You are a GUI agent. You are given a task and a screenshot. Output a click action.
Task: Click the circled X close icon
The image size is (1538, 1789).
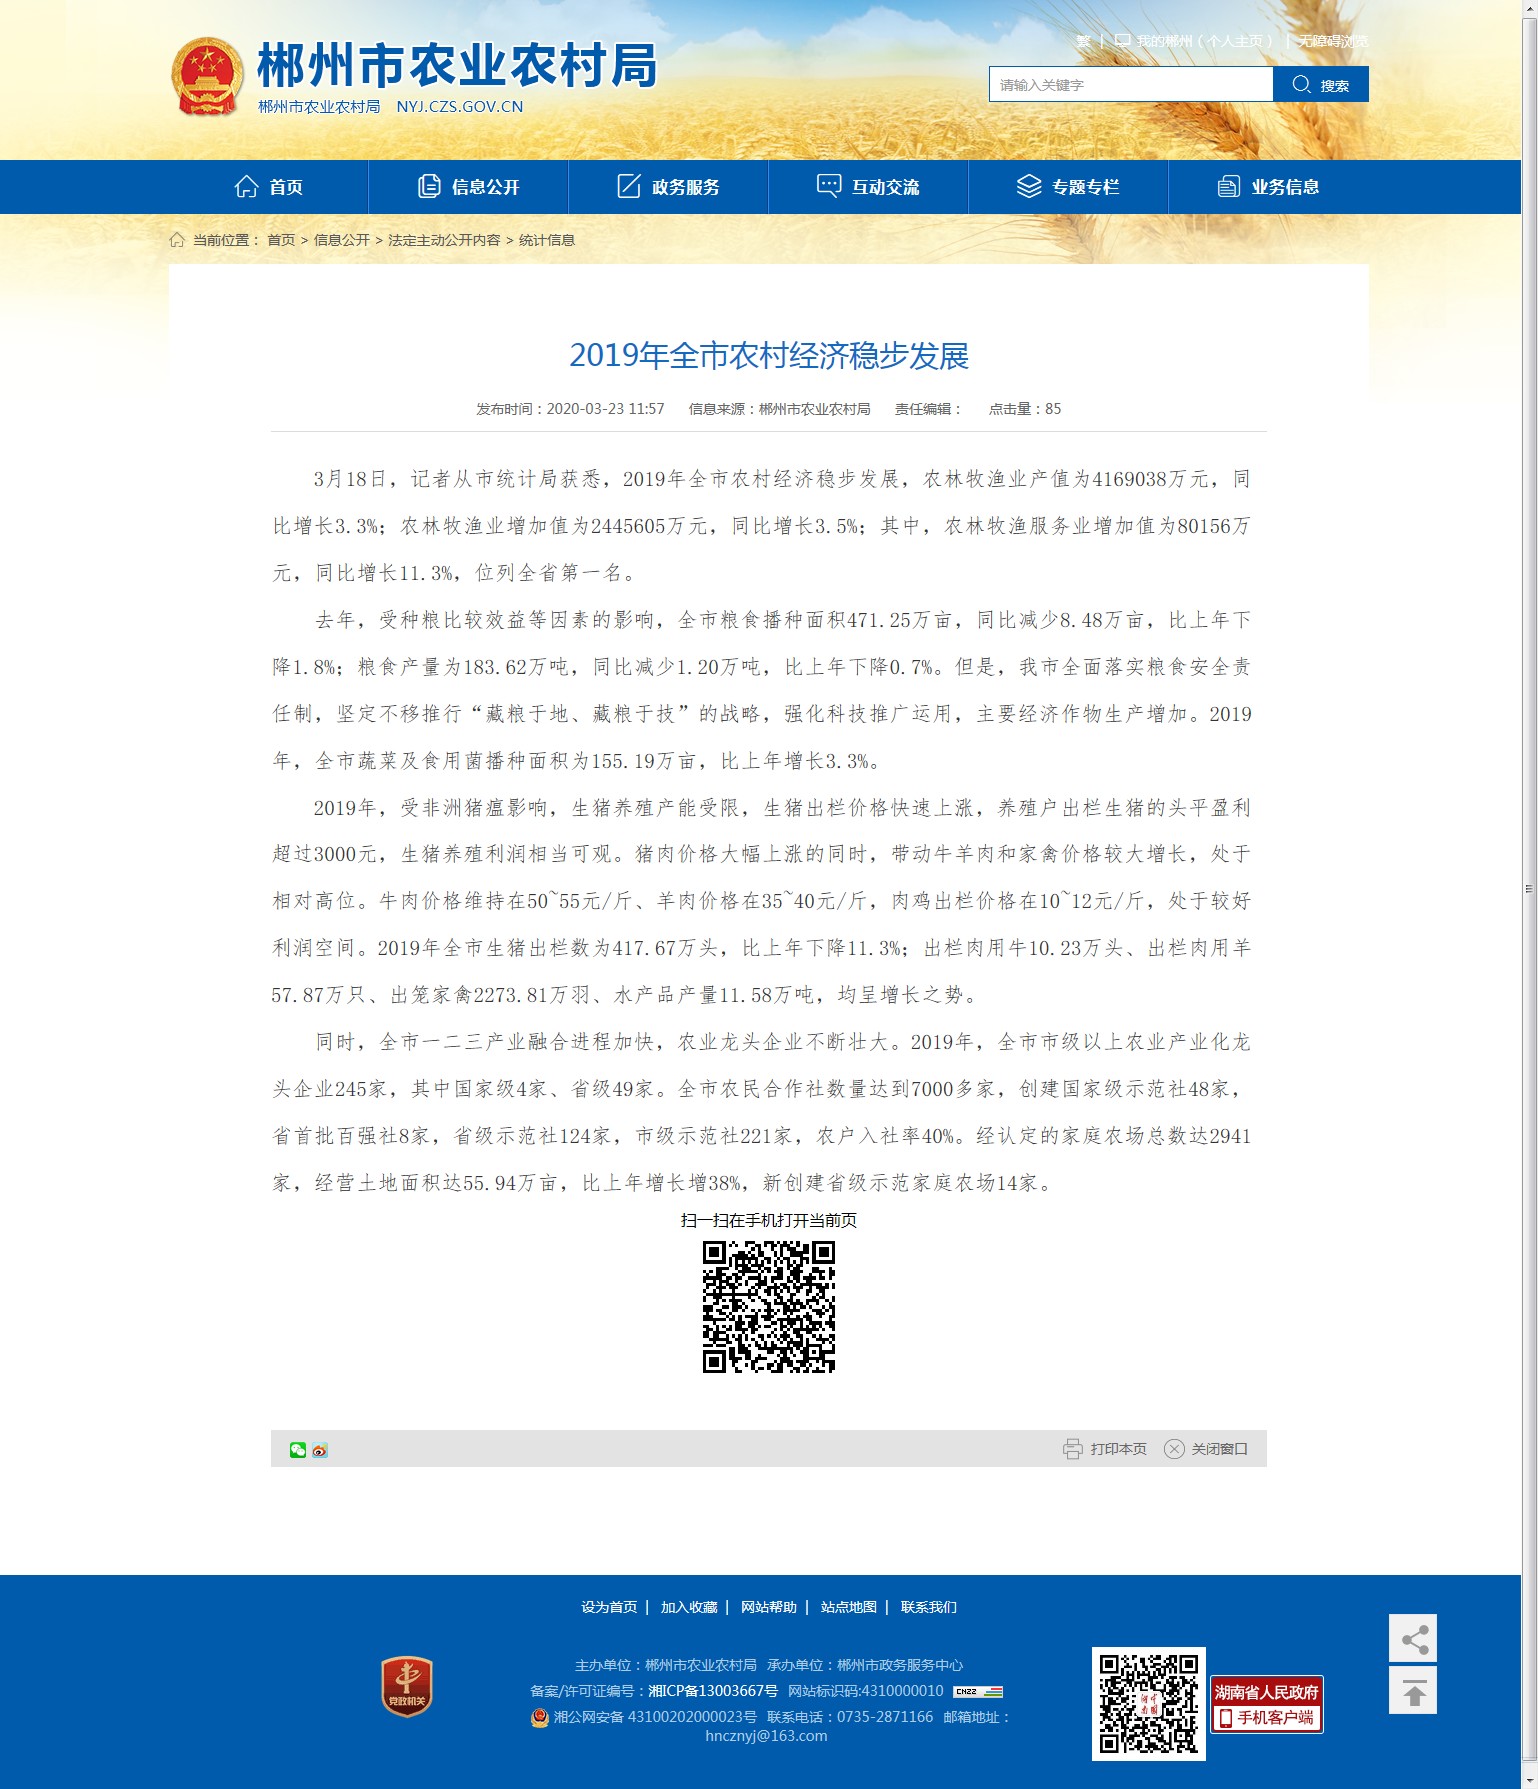click(x=1174, y=1449)
